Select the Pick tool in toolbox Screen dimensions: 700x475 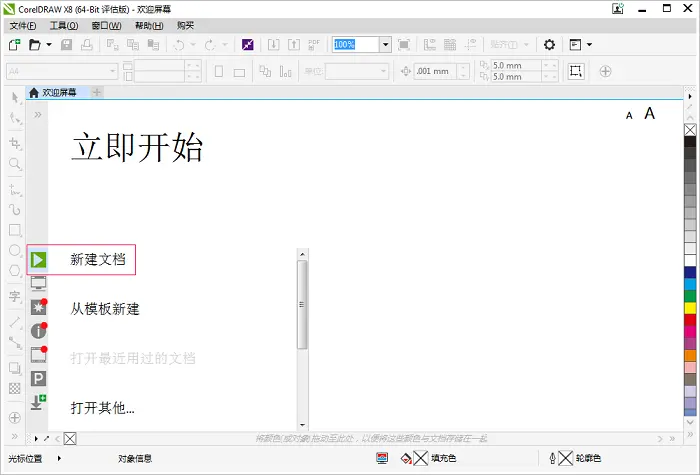(x=15, y=97)
